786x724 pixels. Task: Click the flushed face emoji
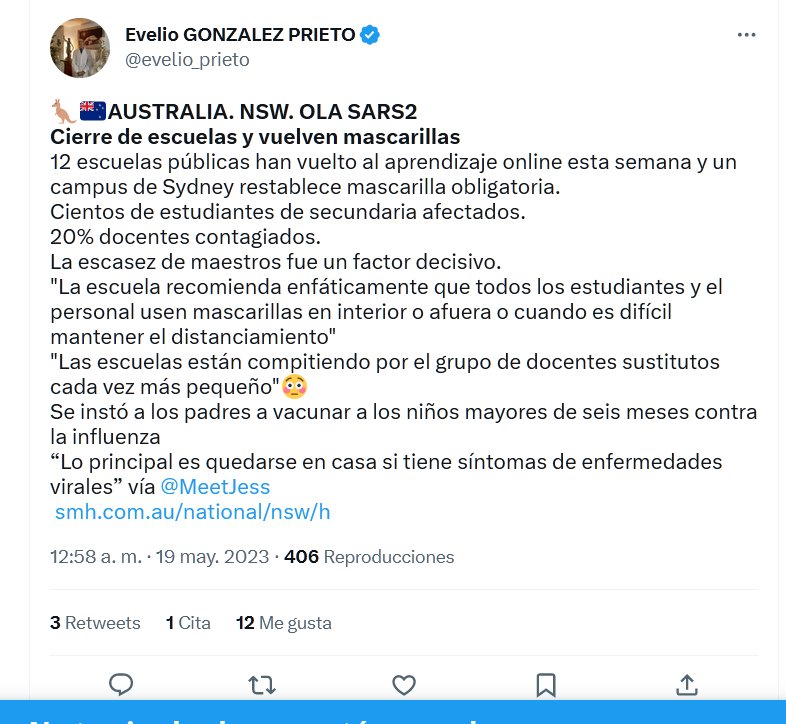coord(293,386)
